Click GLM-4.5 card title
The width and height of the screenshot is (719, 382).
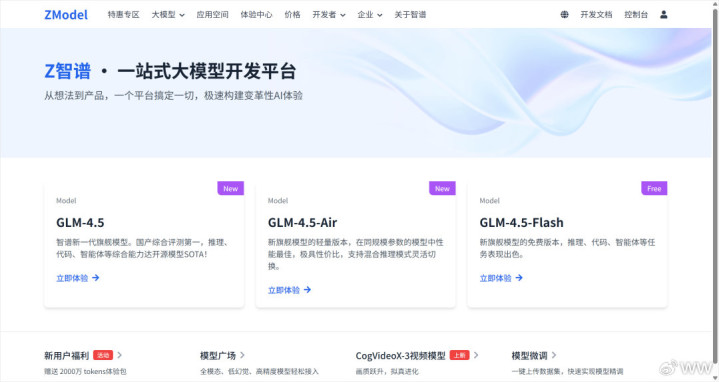(x=80, y=223)
